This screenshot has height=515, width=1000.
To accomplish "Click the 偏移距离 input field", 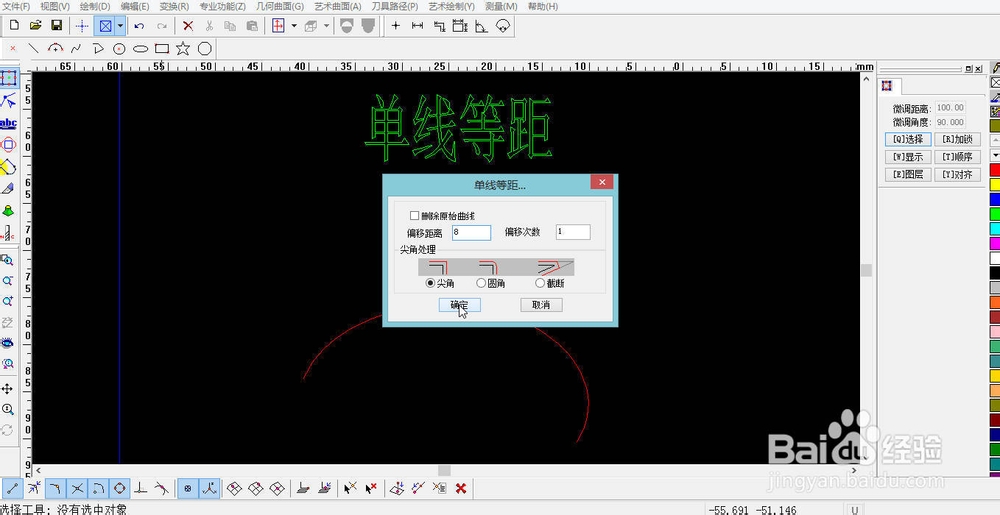I will coord(471,233).
